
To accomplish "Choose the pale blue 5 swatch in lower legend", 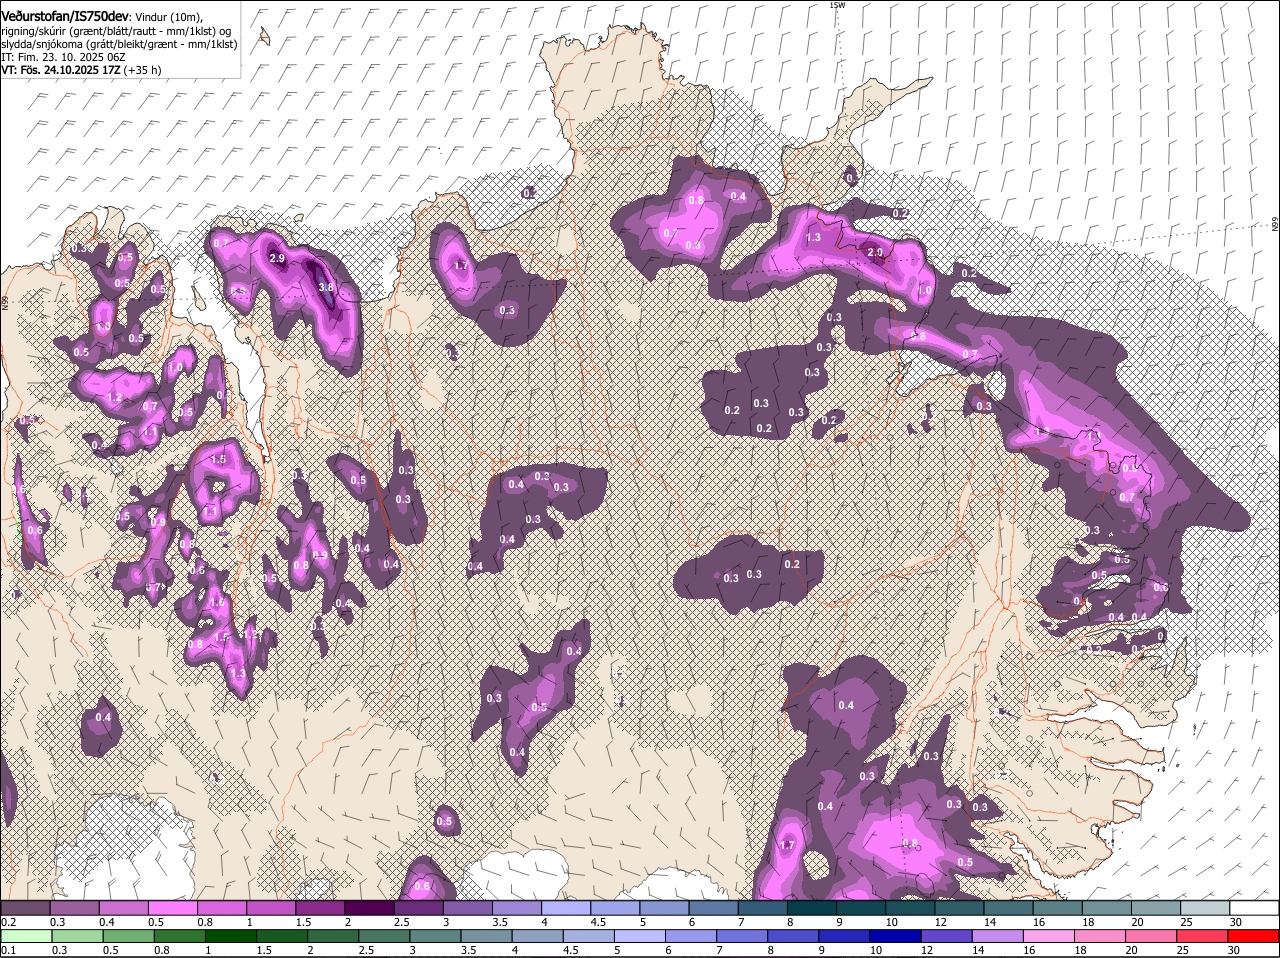I will tap(642, 936).
